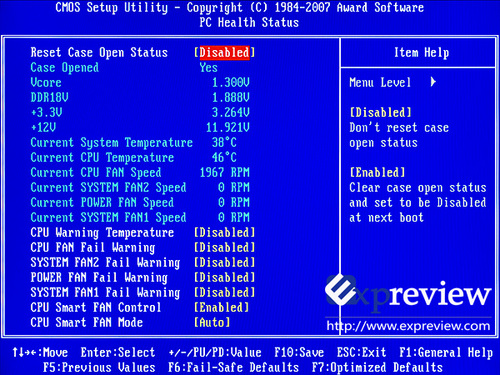Click the 38°C system temperature reading

point(224,143)
